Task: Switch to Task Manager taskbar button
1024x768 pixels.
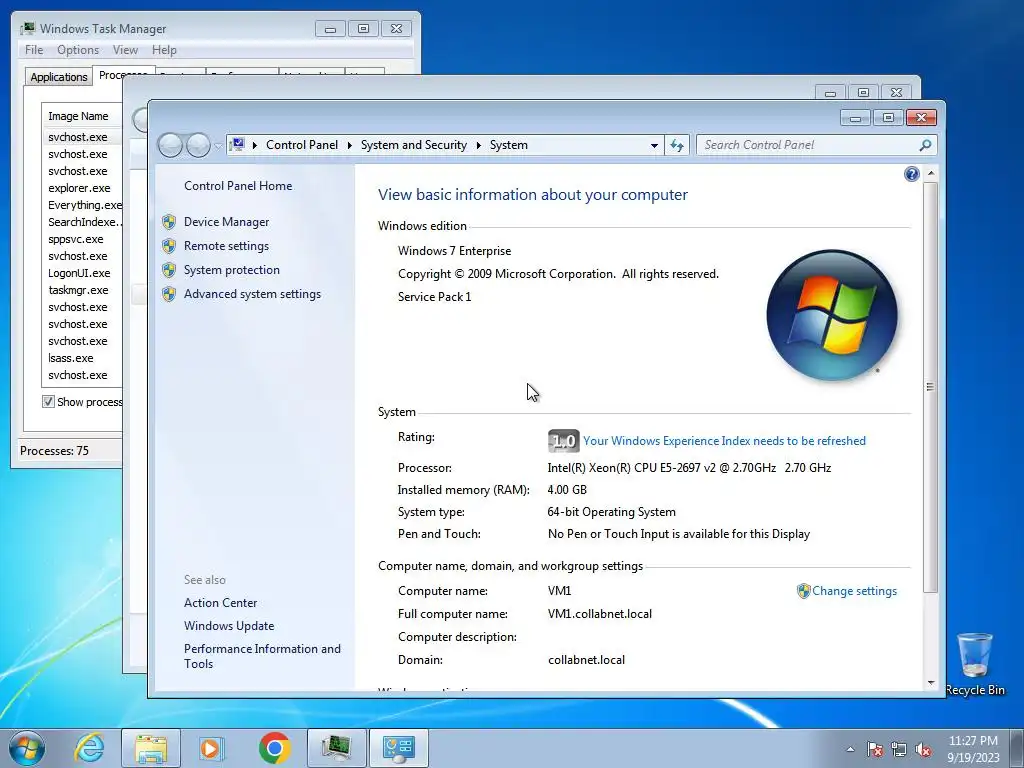Action: pos(337,748)
